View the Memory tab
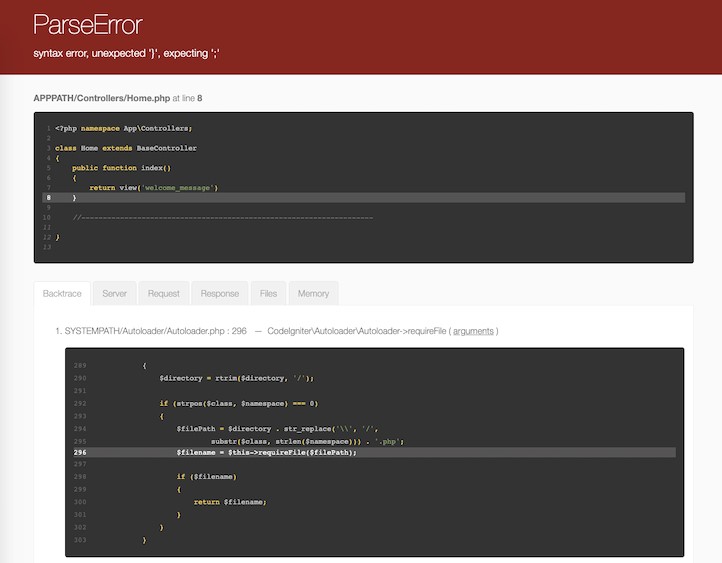The width and height of the screenshot is (722, 563). point(313,293)
